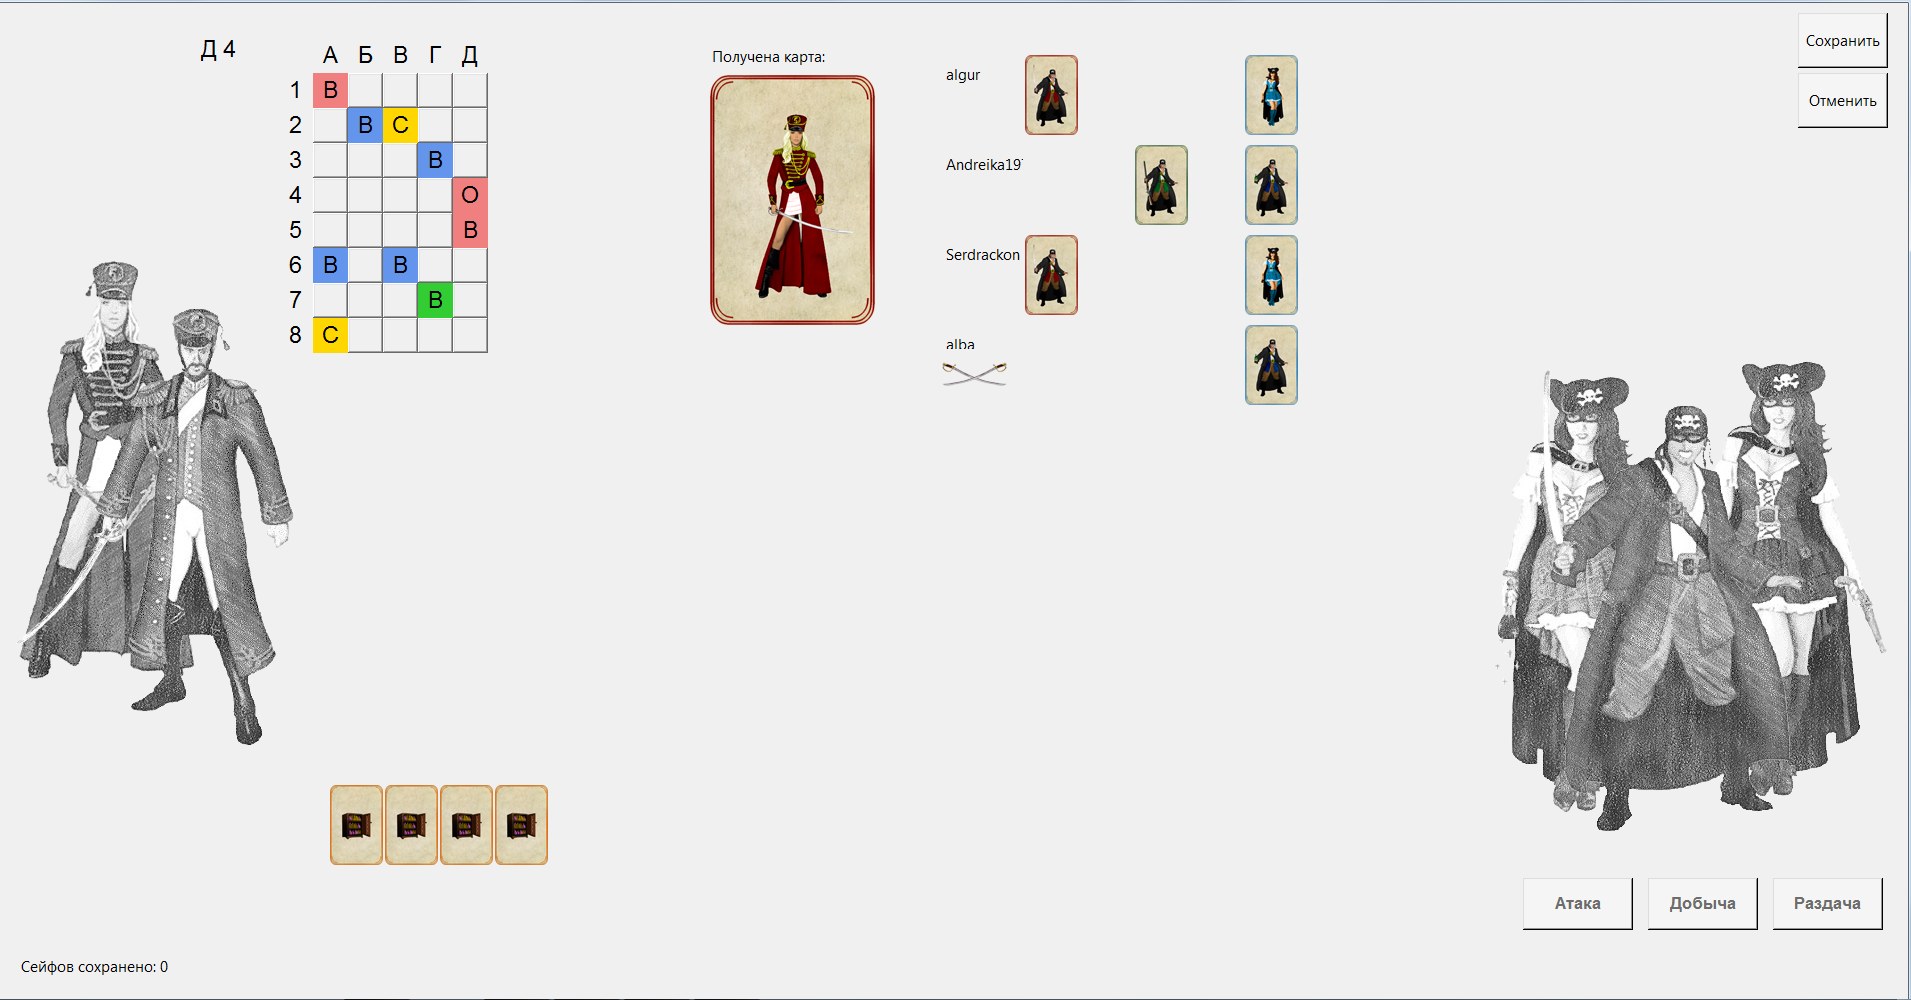Click the crossed sabers icon under alba
The width and height of the screenshot is (1911, 1000).
974,374
